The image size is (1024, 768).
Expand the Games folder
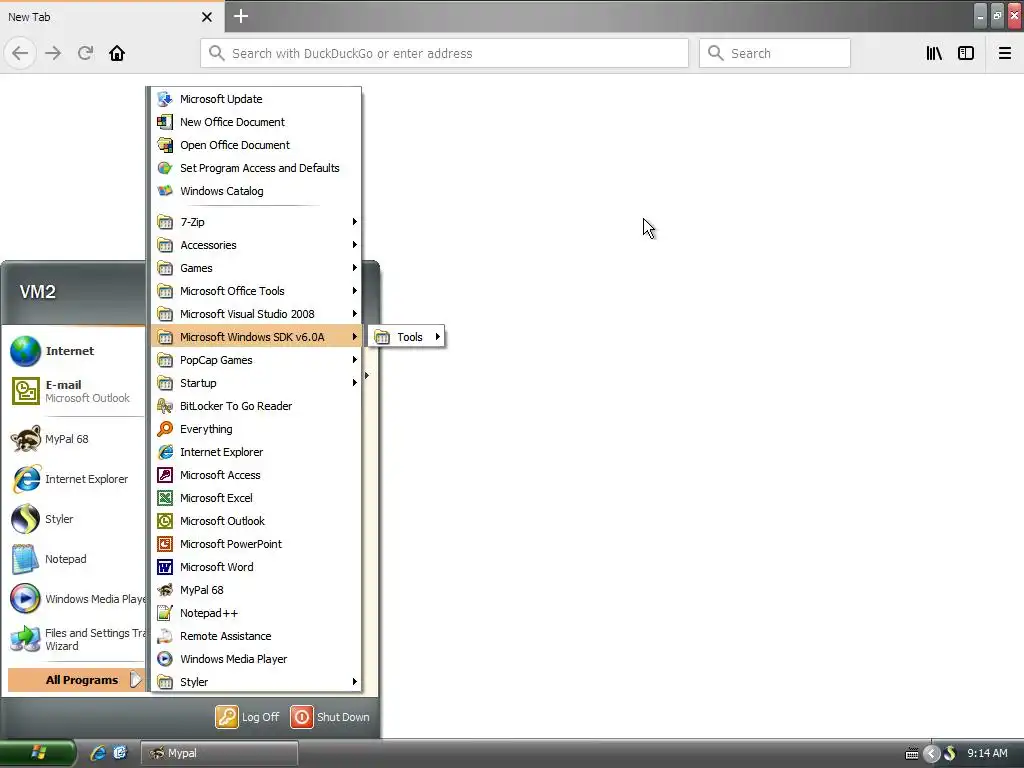pos(256,268)
